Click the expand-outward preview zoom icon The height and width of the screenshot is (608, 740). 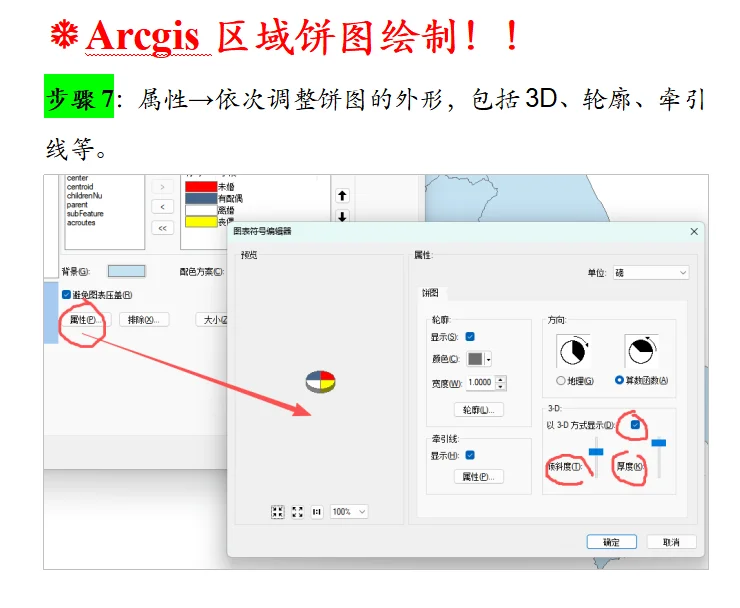point(297,512)
